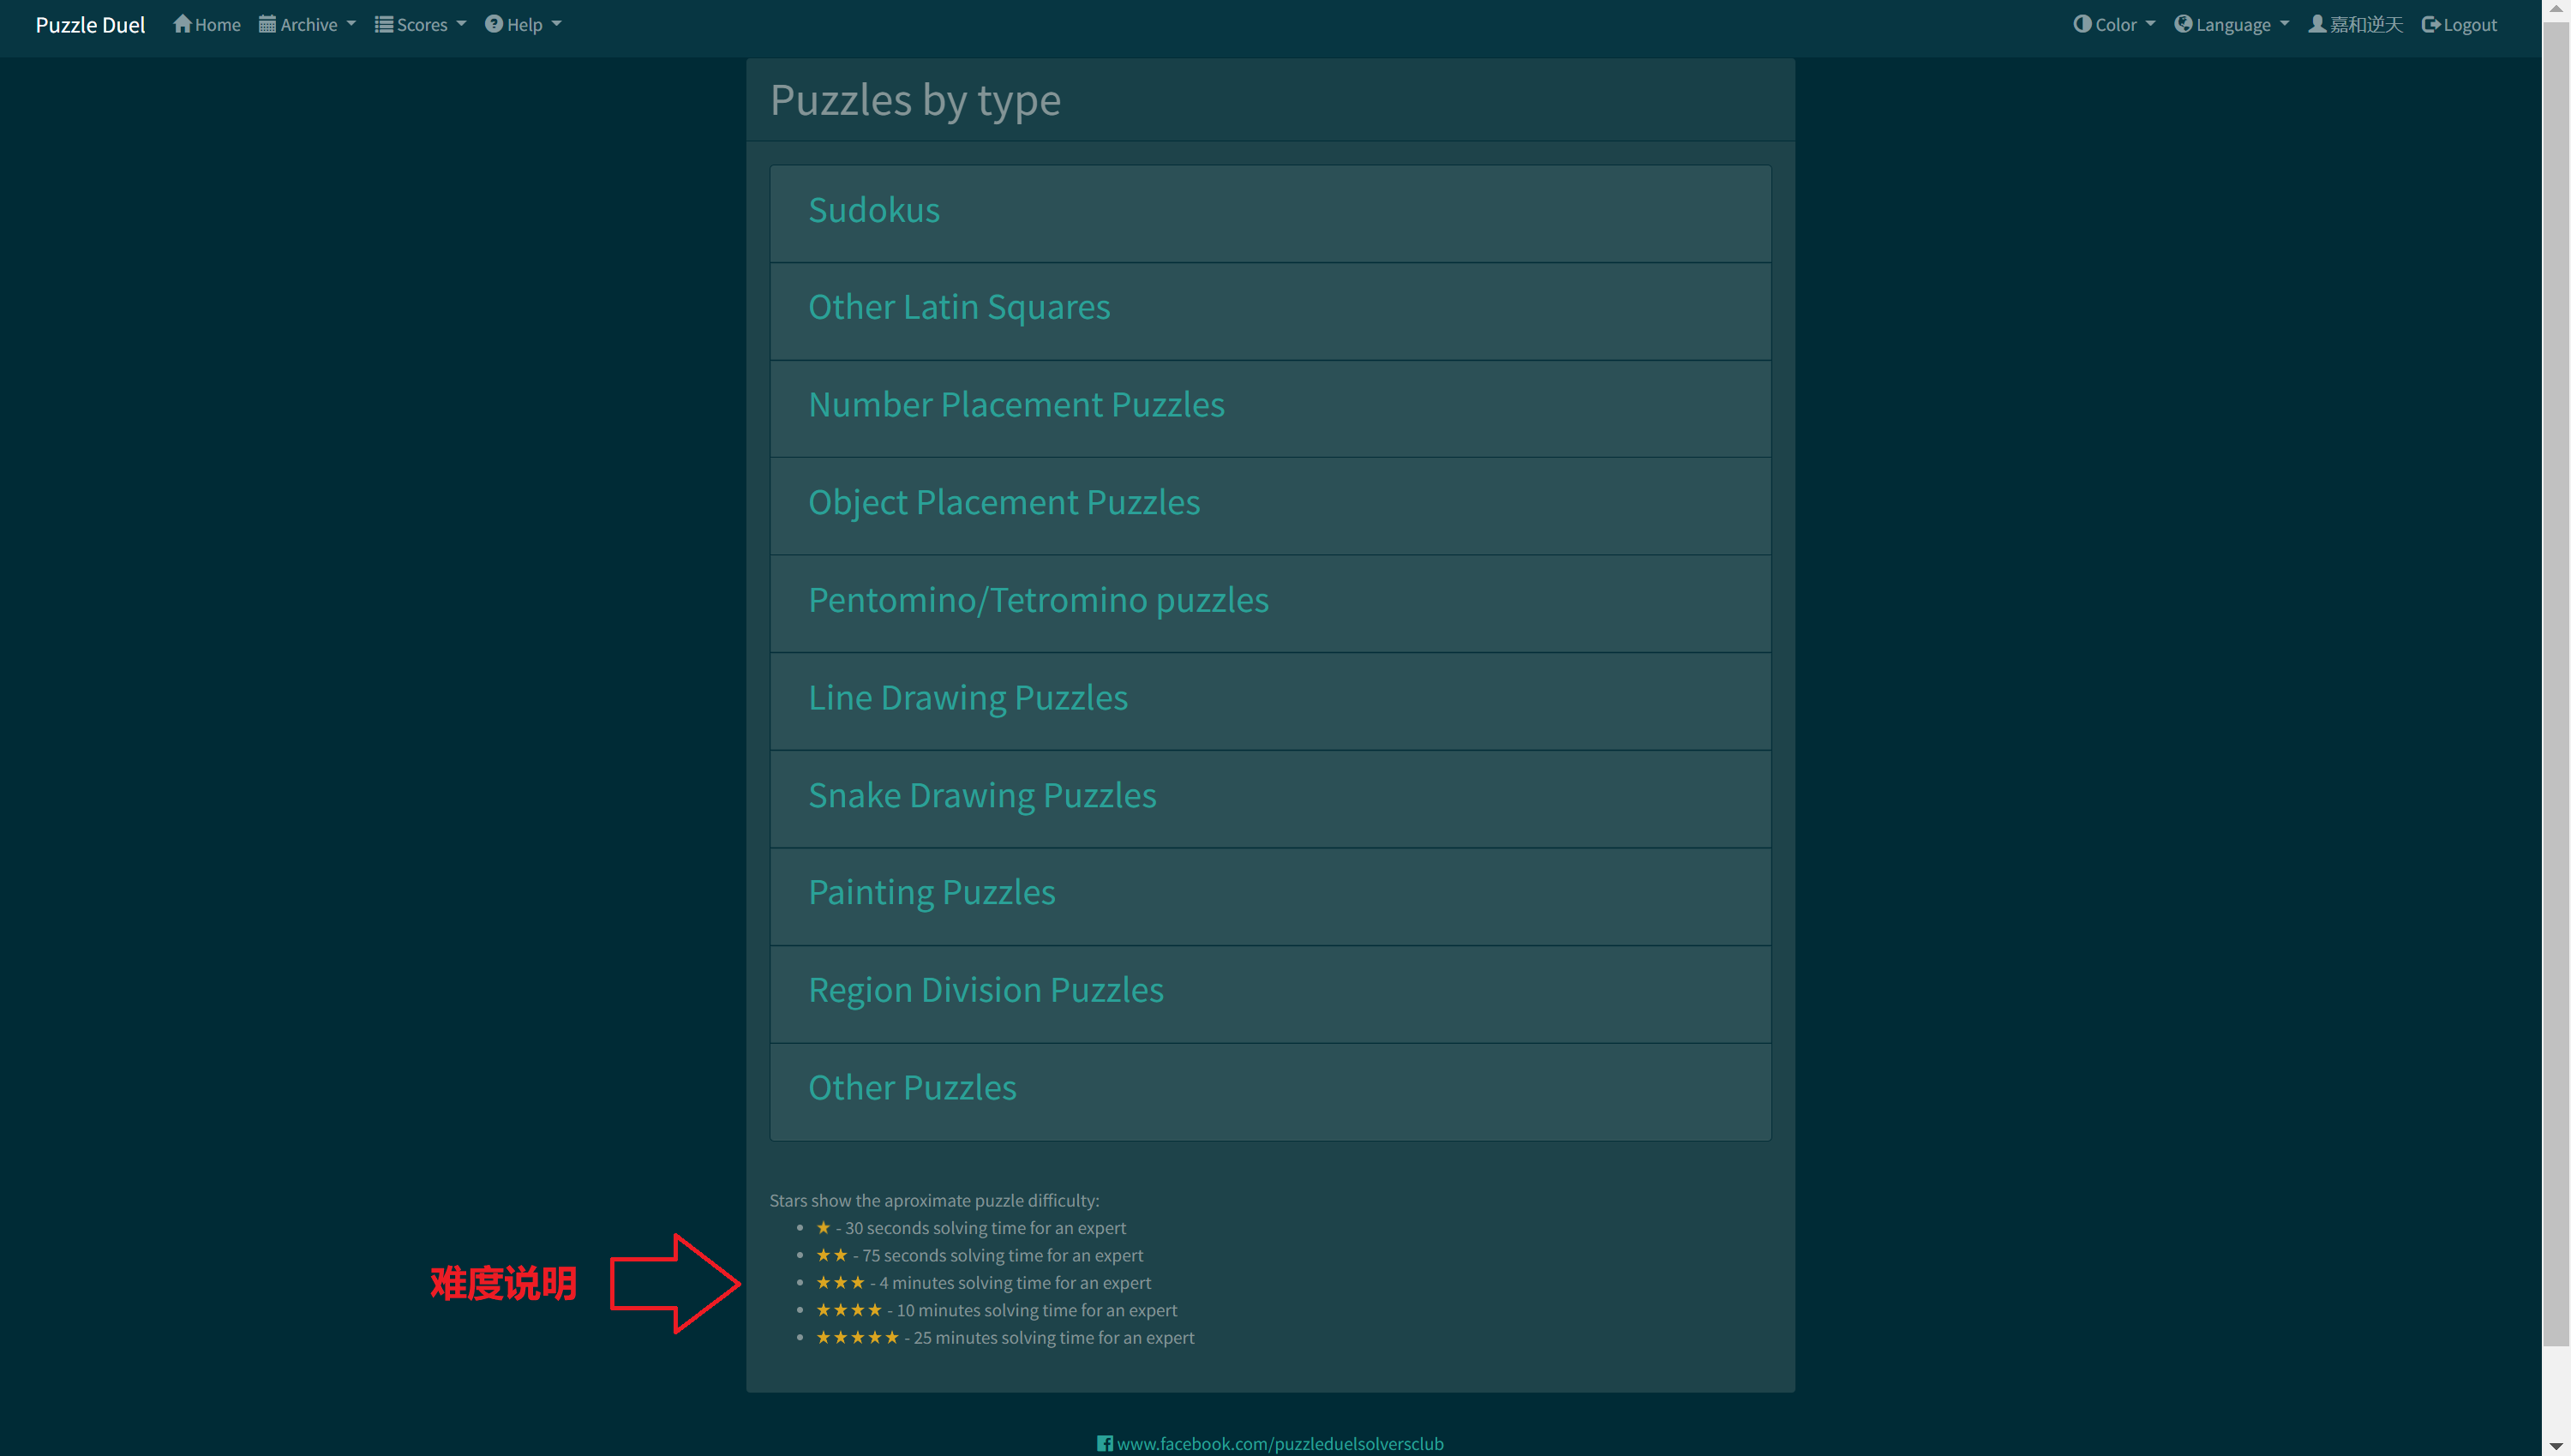Click the Language globe icon
This screenshot has height=1456, width=2571.
tap(2183, 24)
